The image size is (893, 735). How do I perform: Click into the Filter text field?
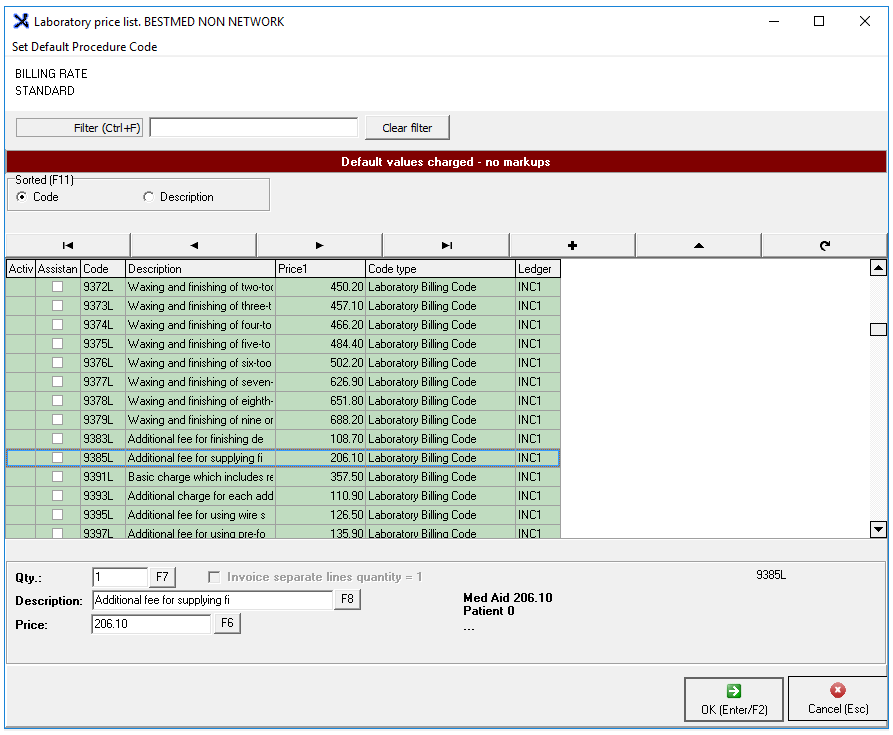point(253,128)
